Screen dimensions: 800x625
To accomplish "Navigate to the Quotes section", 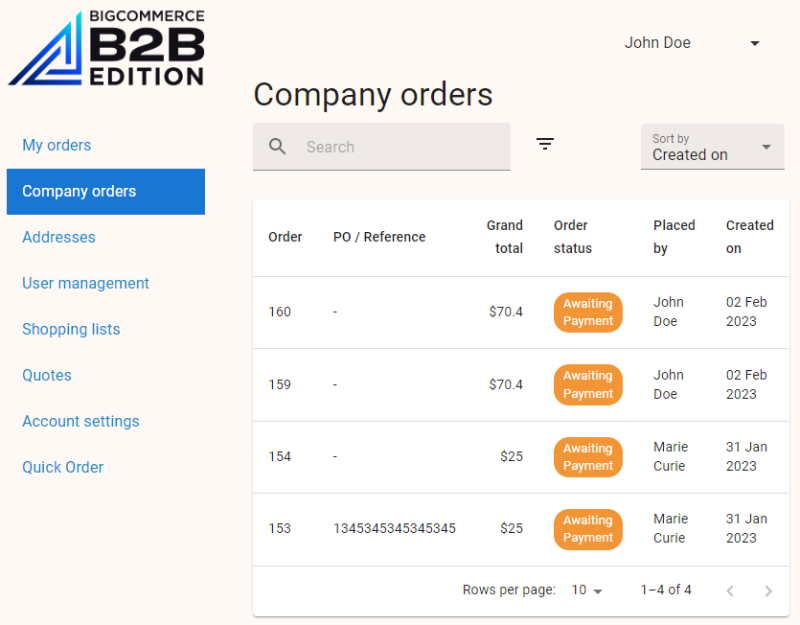I will coord(46,375).
